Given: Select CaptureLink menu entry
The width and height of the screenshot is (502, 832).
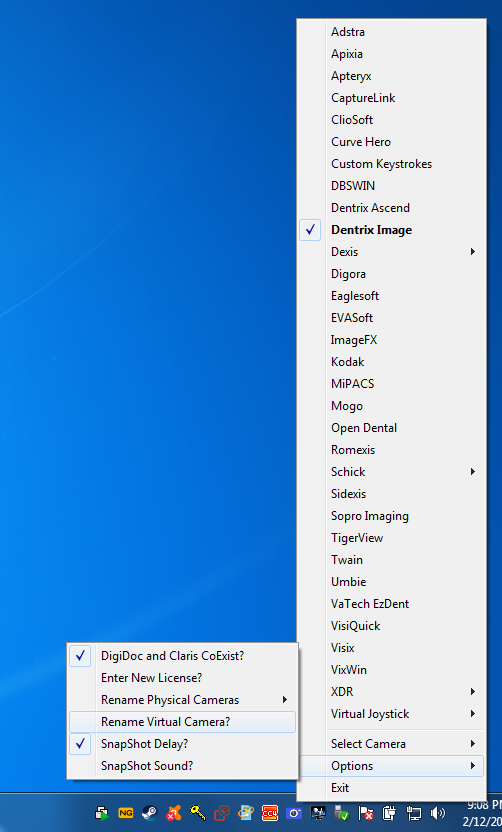Looking at the screenshot, I should pos(392,98).
